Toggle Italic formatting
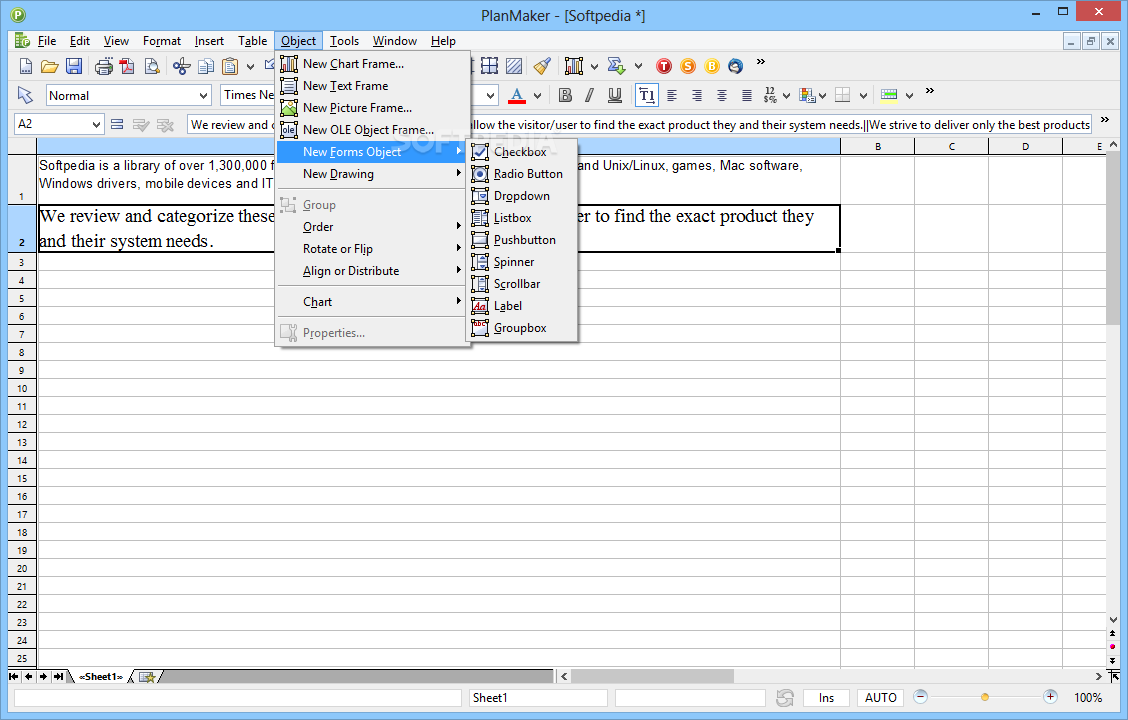The image size is (1128, 720). click(x=590, y=95)
